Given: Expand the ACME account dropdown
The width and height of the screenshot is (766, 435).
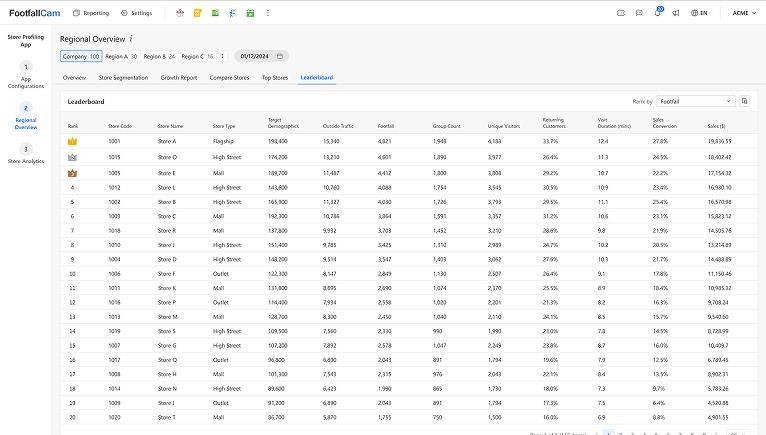Looking at the screenshot, I should point(744,13).
